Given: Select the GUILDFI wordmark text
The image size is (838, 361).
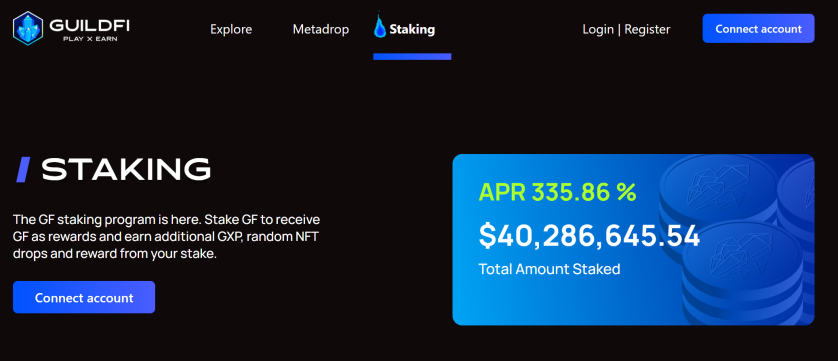Looking at the screenshot, I should pos(89,25).
